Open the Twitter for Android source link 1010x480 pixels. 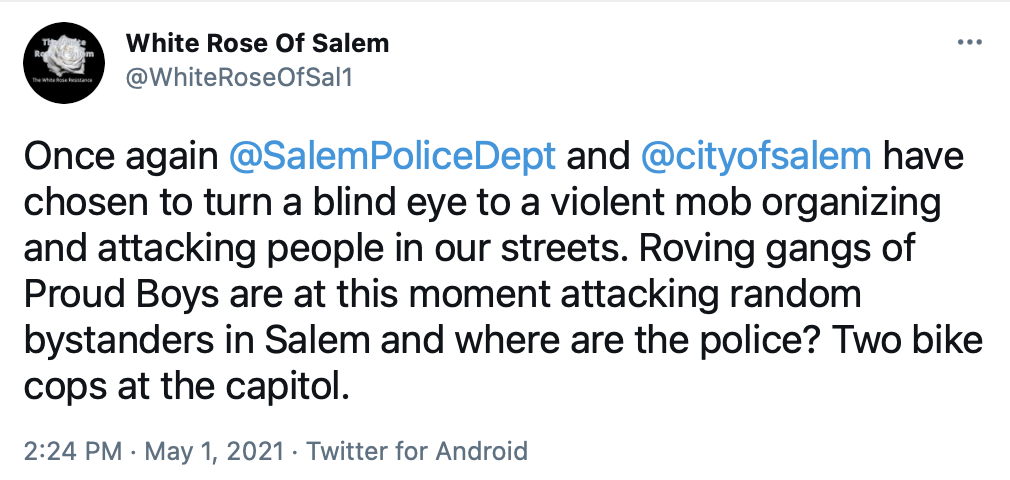pos(416,450)
